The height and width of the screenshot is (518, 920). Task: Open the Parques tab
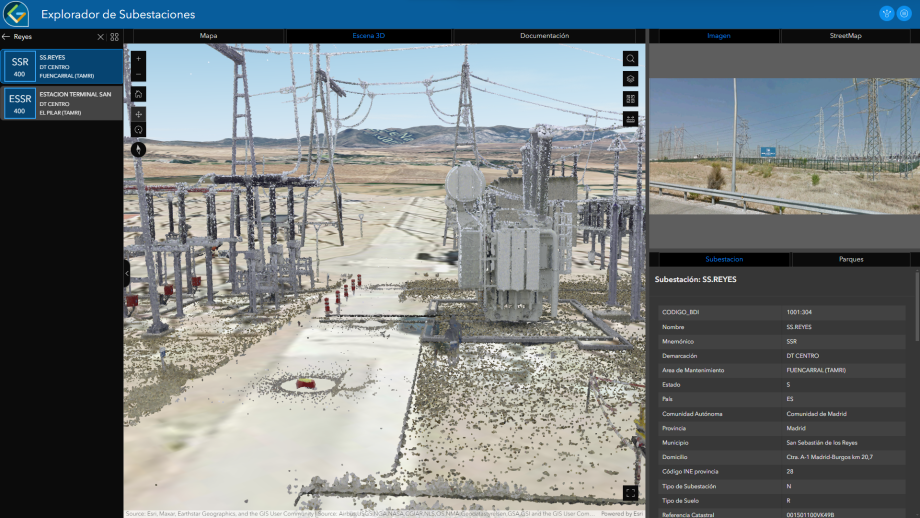click(x=851, y=259)
